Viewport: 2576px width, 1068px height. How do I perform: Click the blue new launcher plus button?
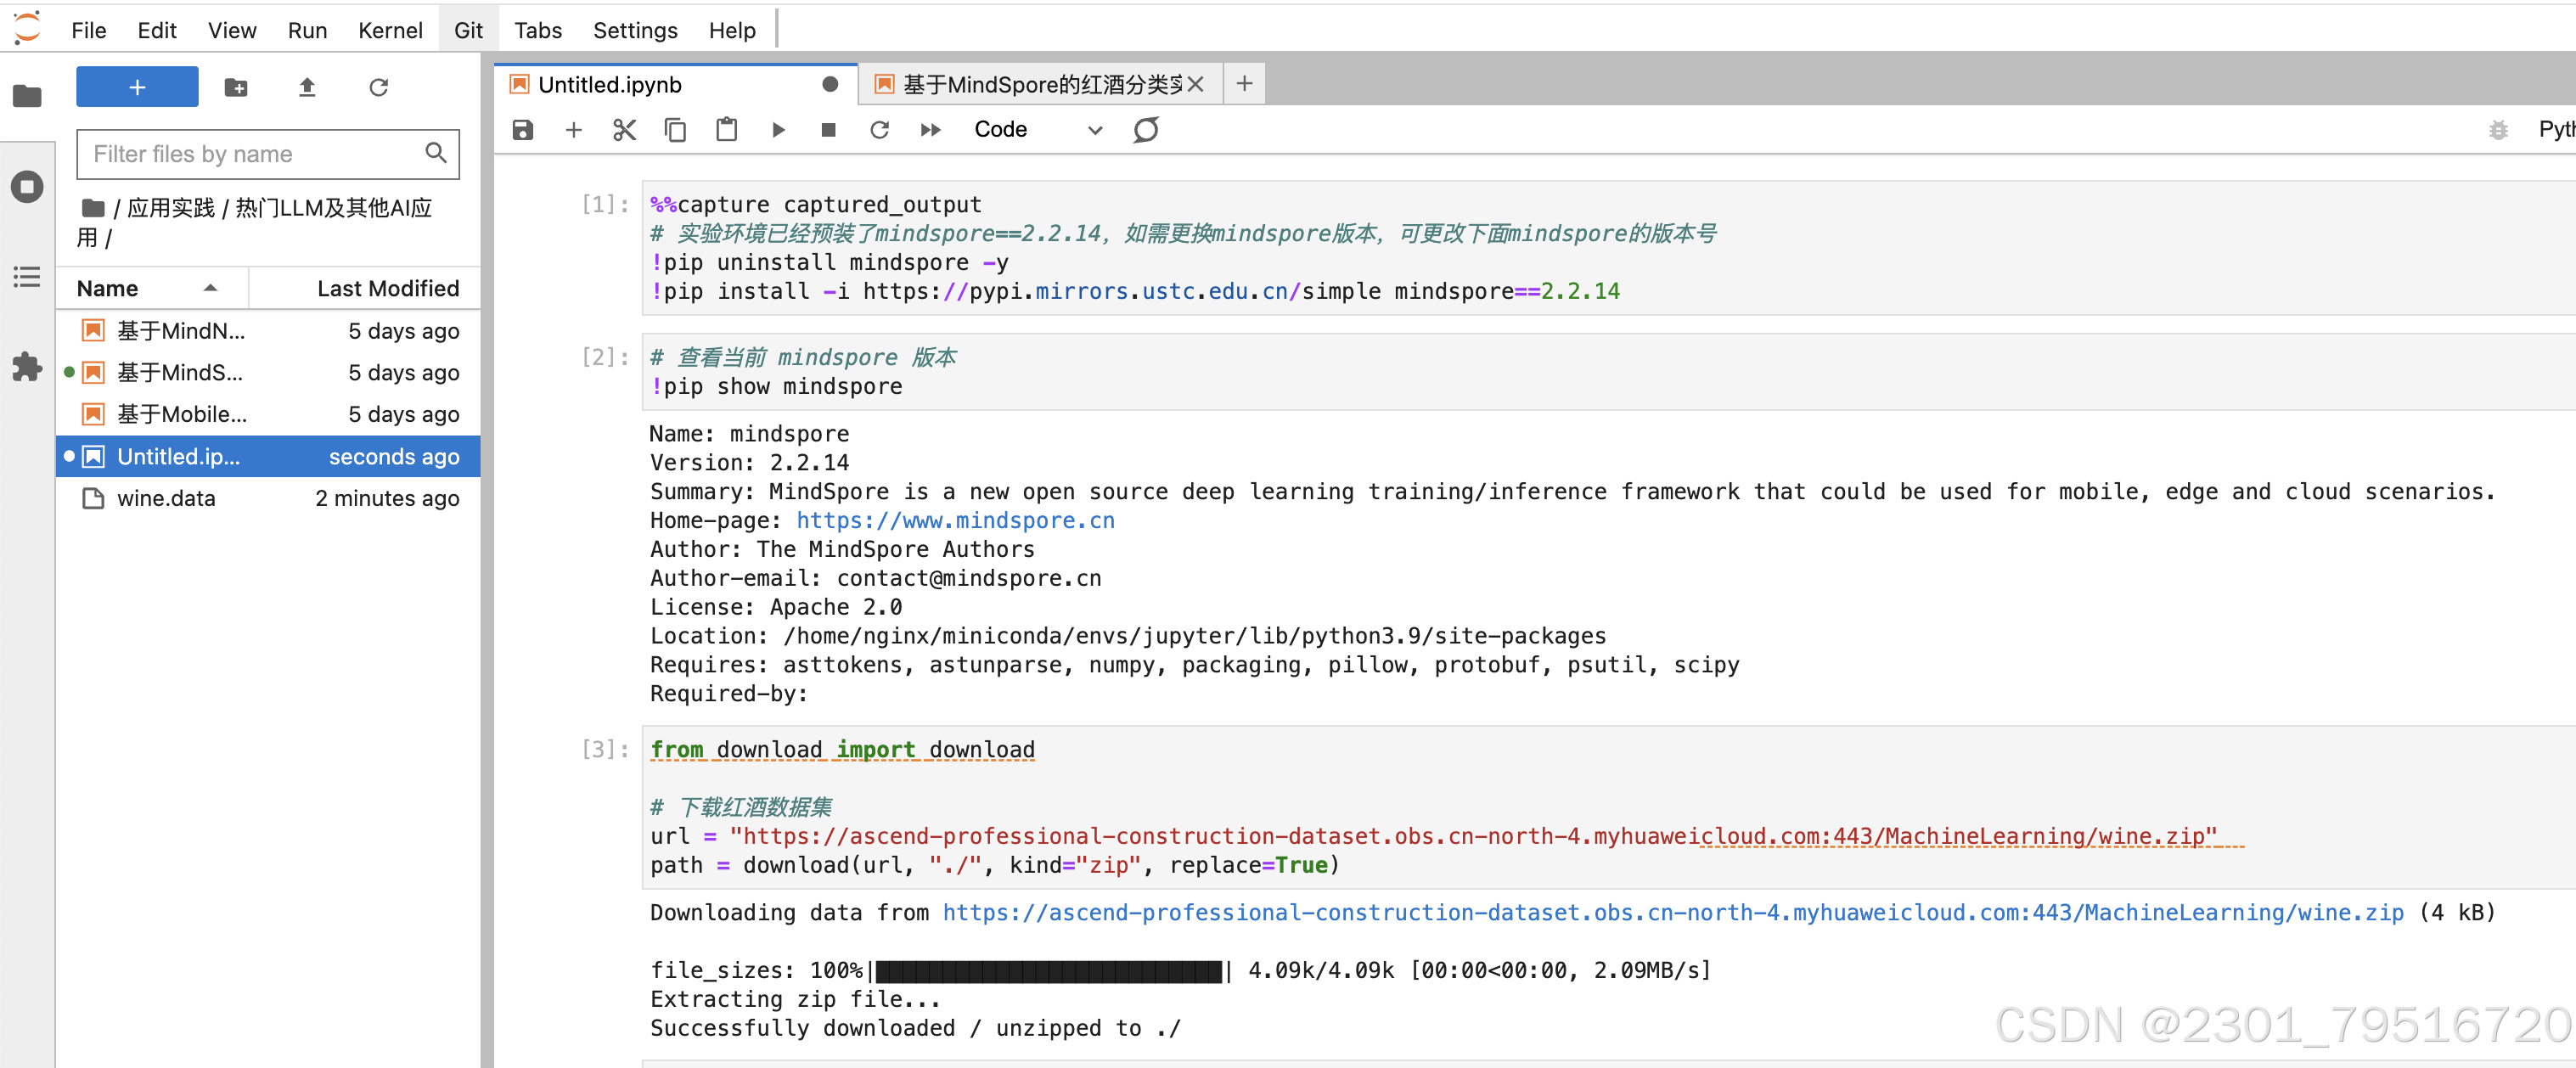coord(137,88)
